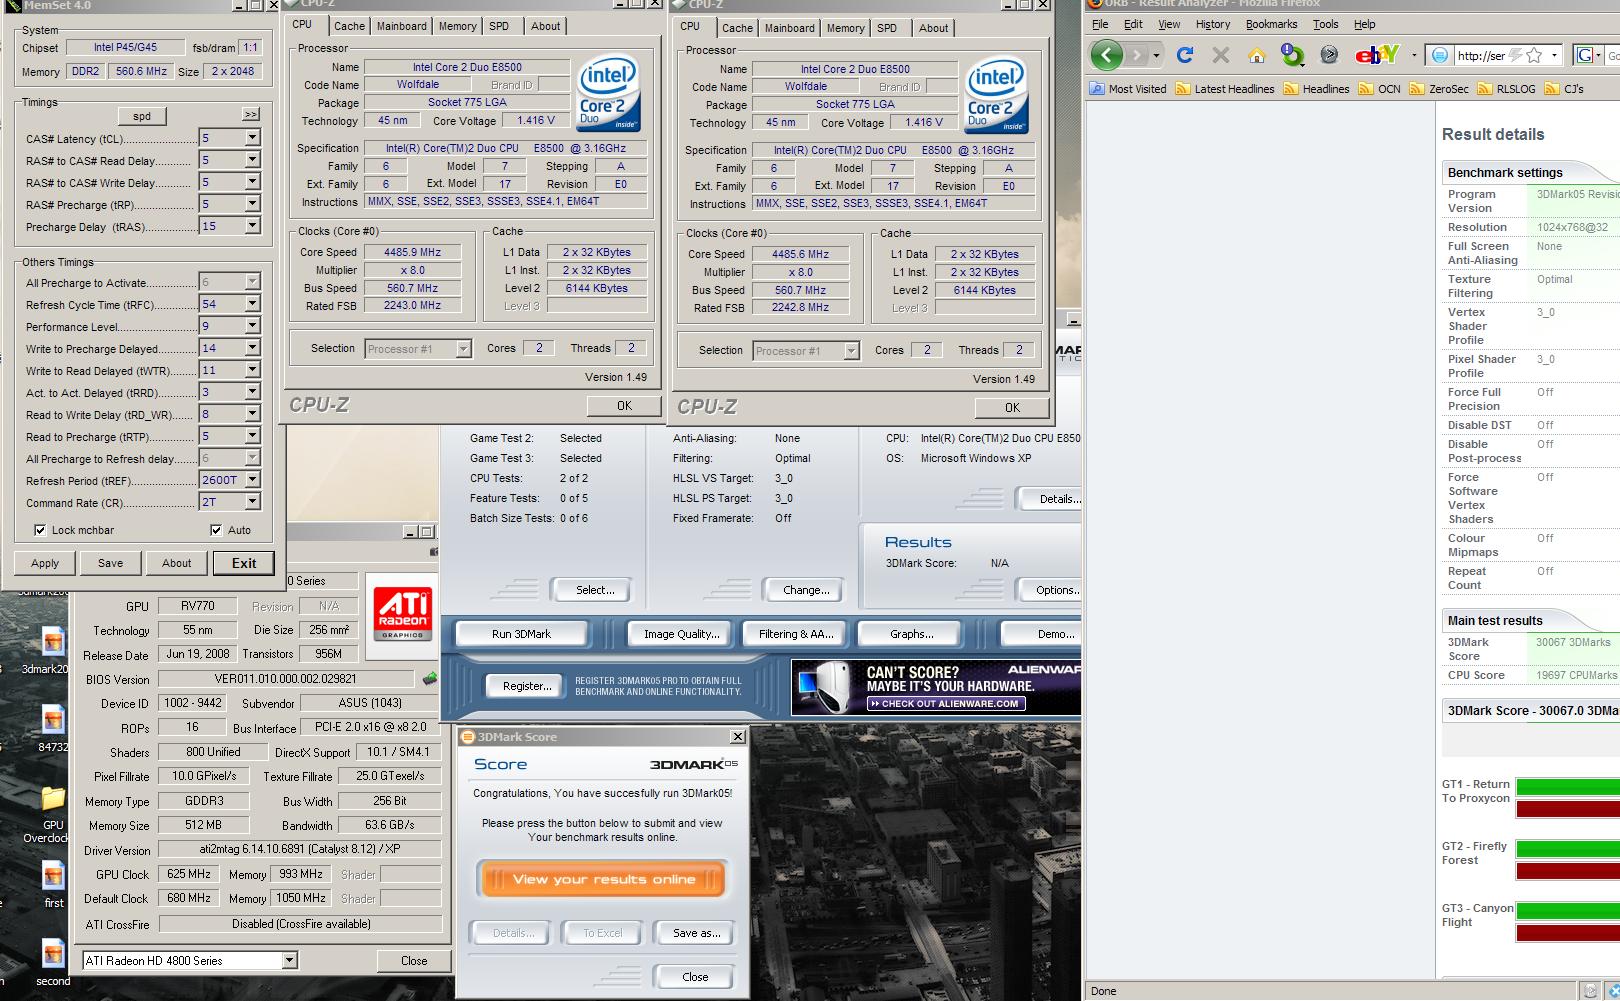Click the site identity icon in address bar

click(x=1440, y=55)
